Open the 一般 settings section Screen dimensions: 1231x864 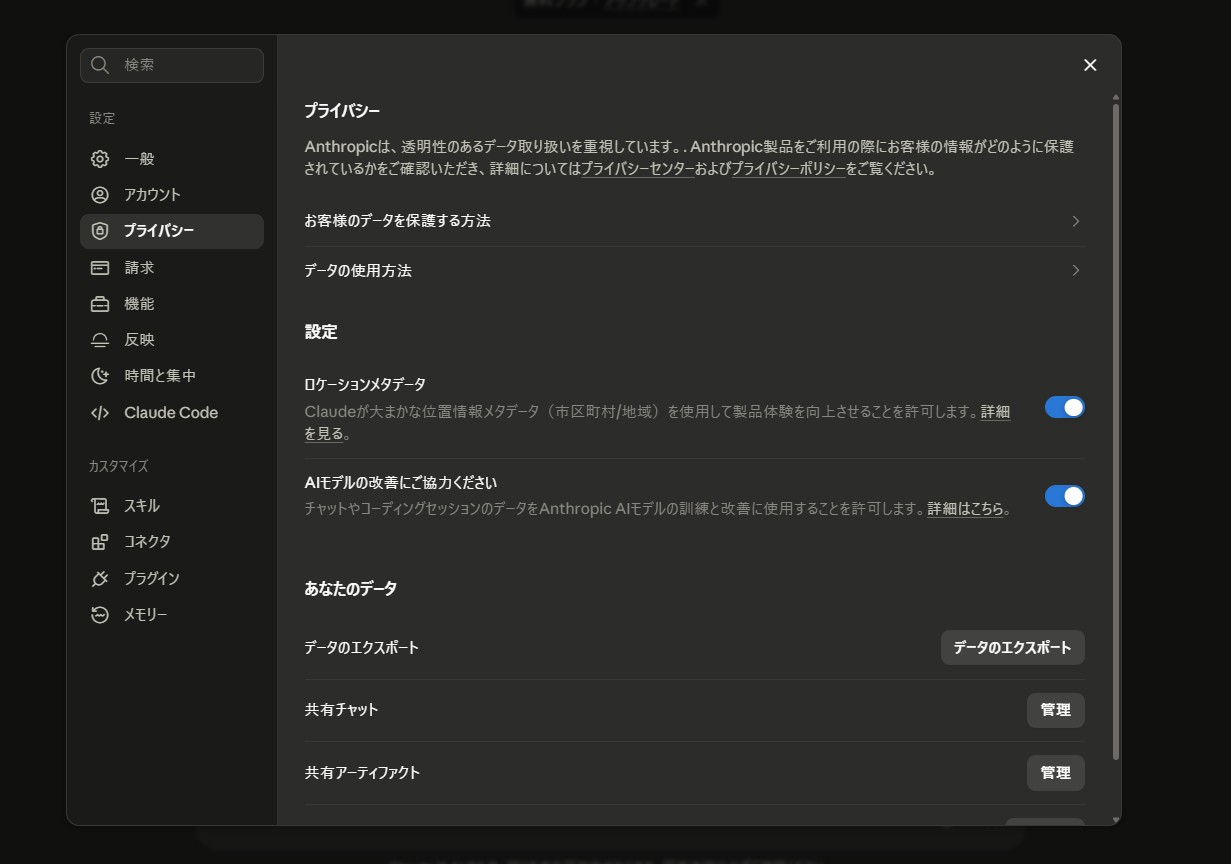[172, 159]
